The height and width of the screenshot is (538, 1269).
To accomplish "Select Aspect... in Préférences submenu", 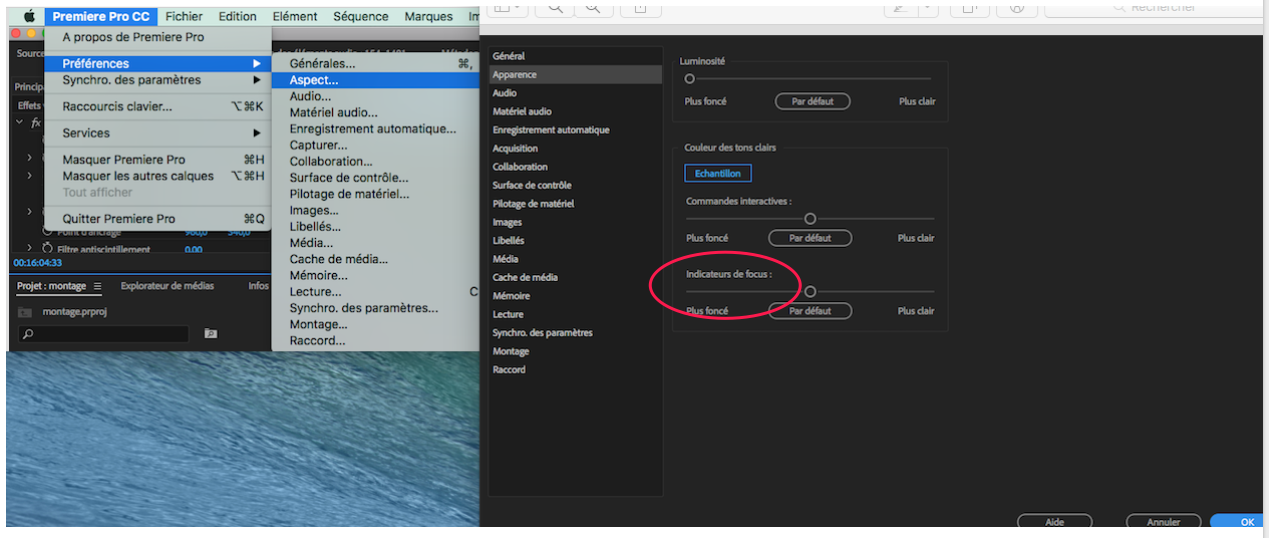I will (x=376, y=80).
